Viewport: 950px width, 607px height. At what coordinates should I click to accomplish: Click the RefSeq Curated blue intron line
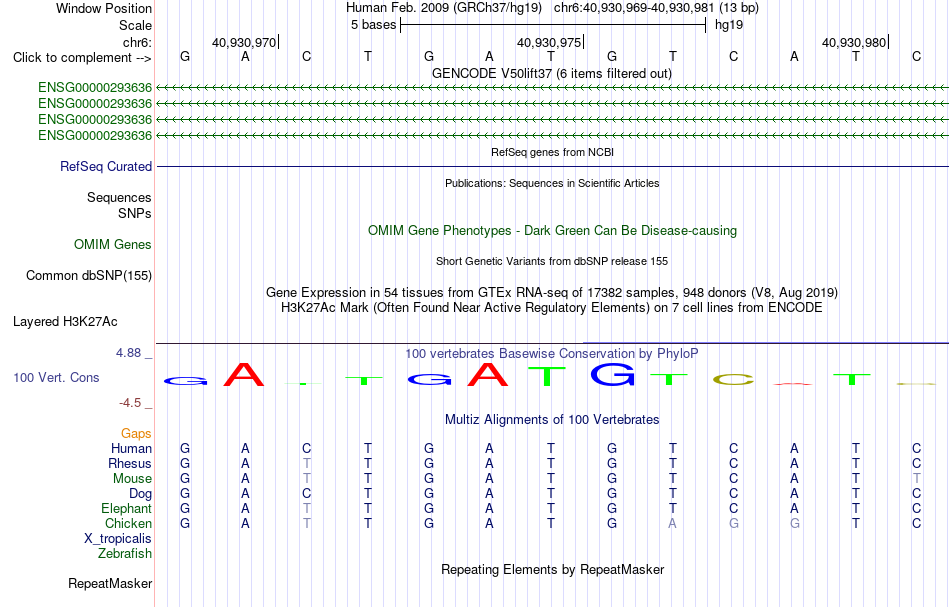click(x=552, y=166)
